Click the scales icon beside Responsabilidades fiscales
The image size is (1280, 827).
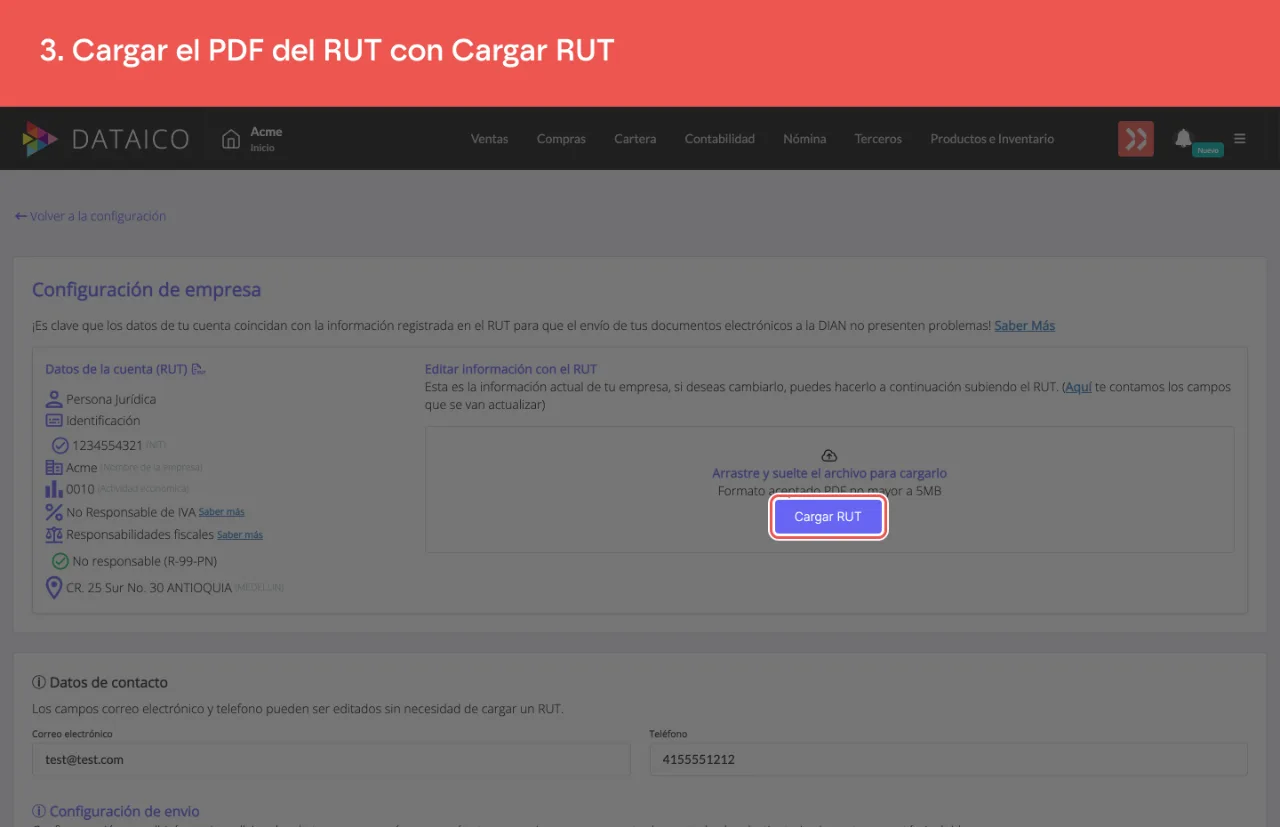tap(54, 535)
